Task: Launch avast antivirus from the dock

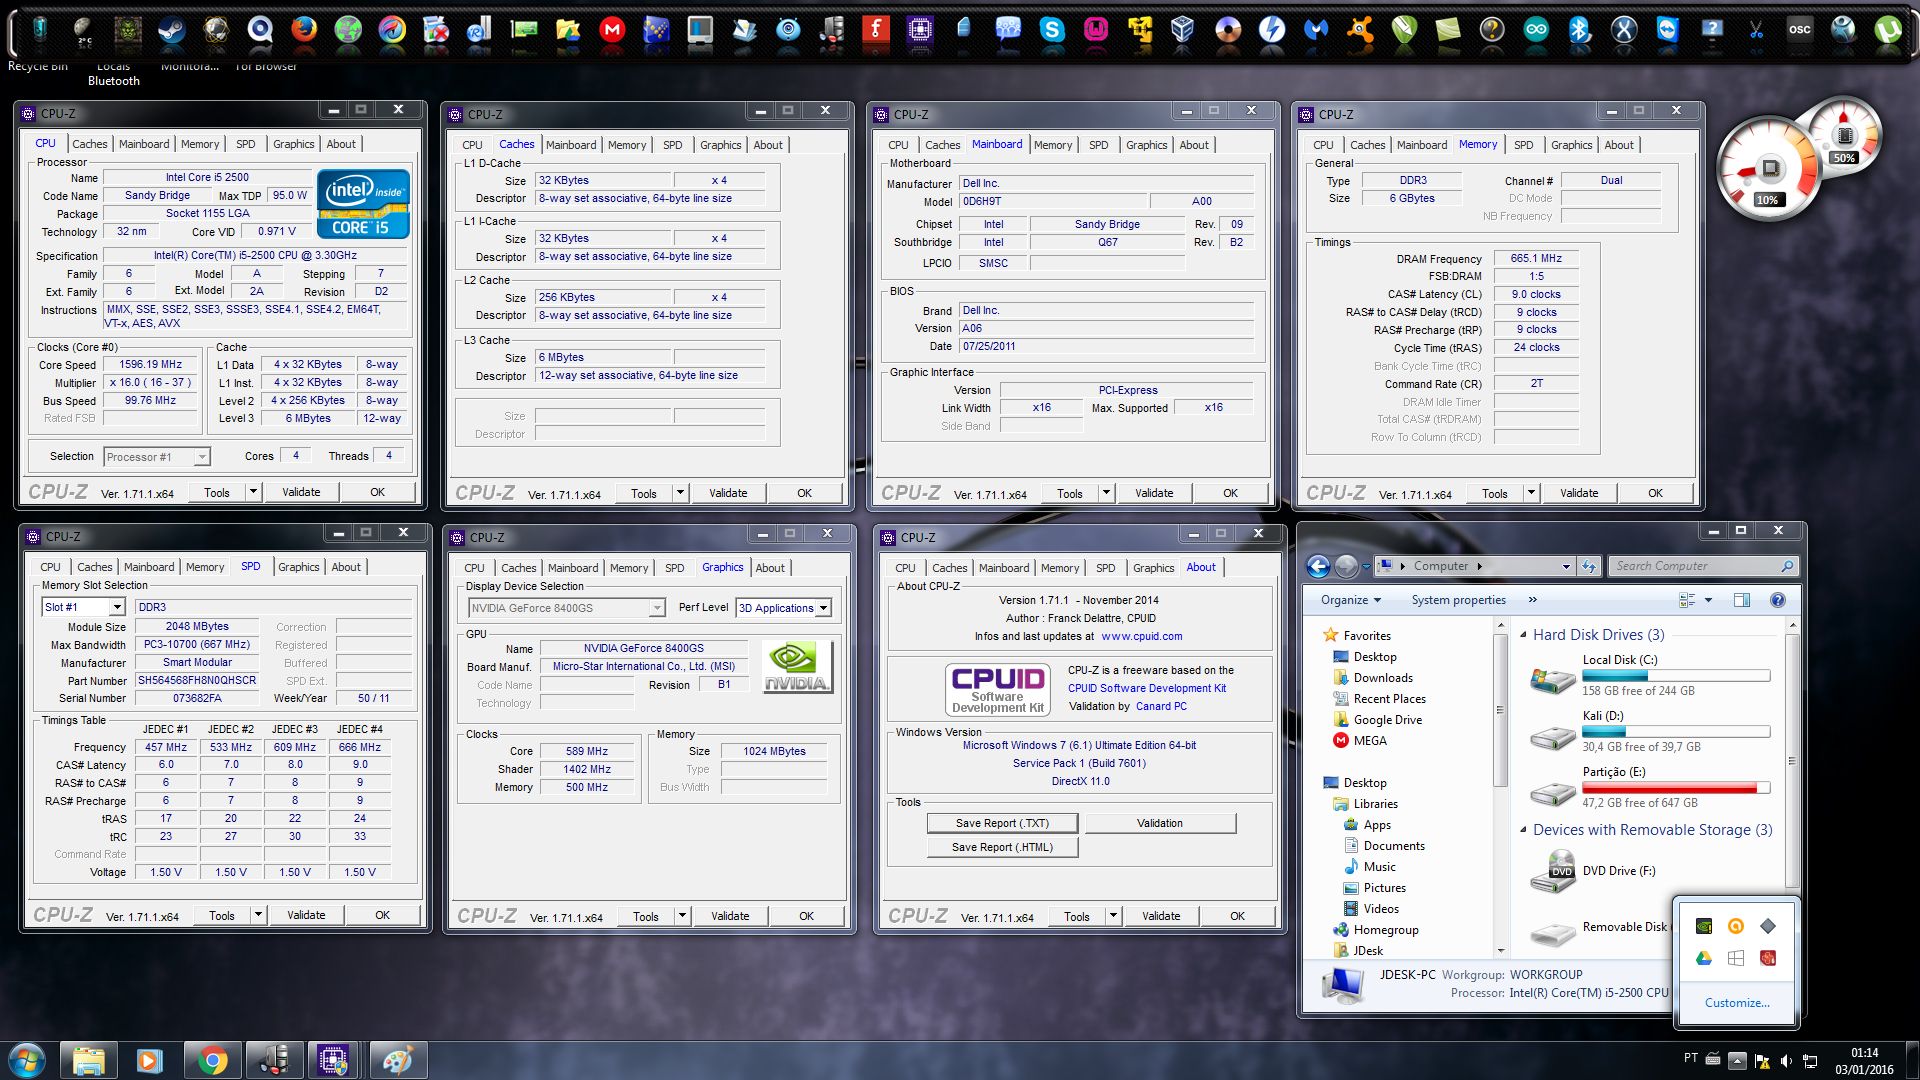Action: click(x=1360, y=30)
